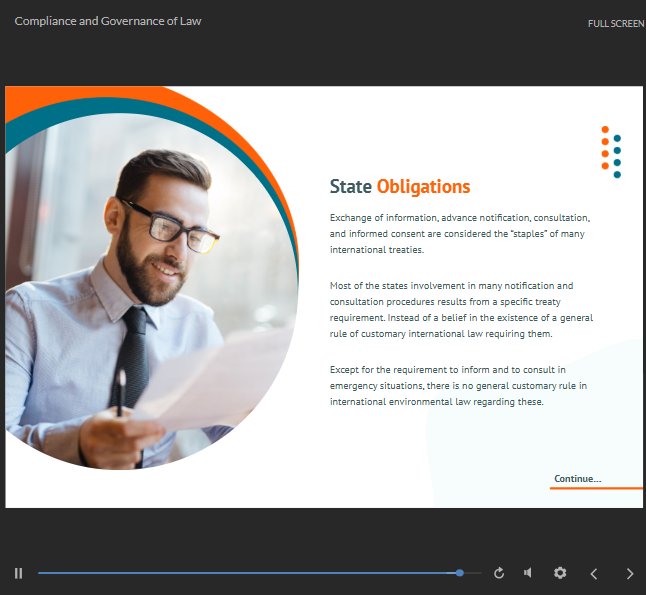Click the replay slide icon

[x=499, y=573]
